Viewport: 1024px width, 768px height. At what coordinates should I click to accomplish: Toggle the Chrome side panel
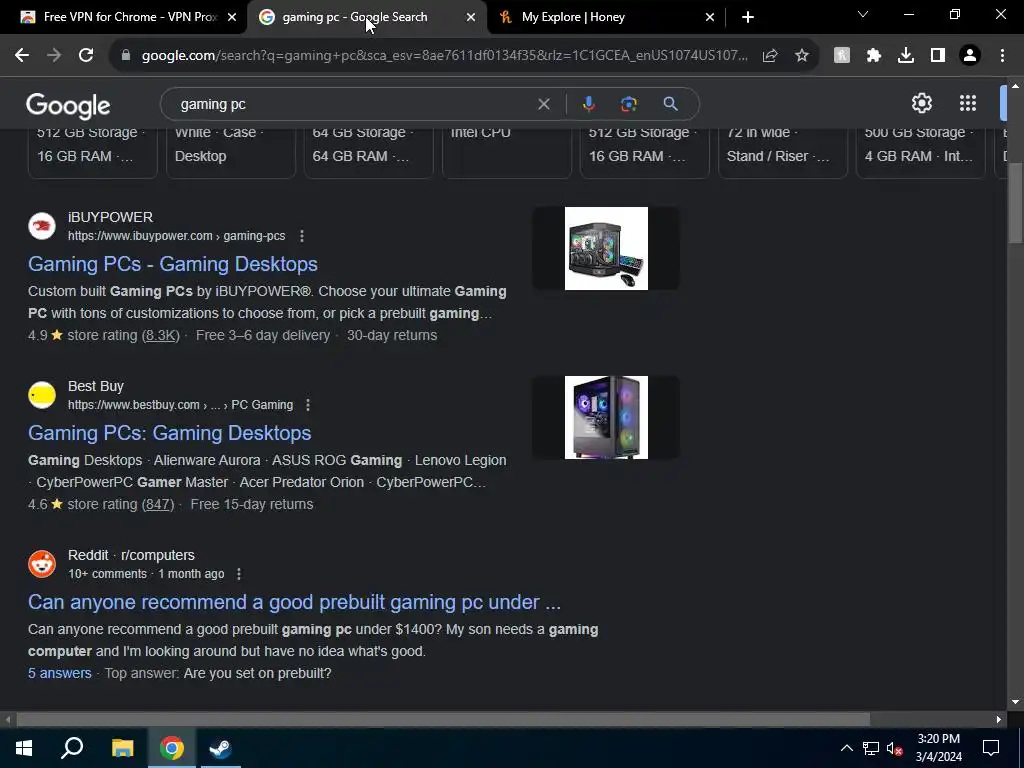coord(938,56)
